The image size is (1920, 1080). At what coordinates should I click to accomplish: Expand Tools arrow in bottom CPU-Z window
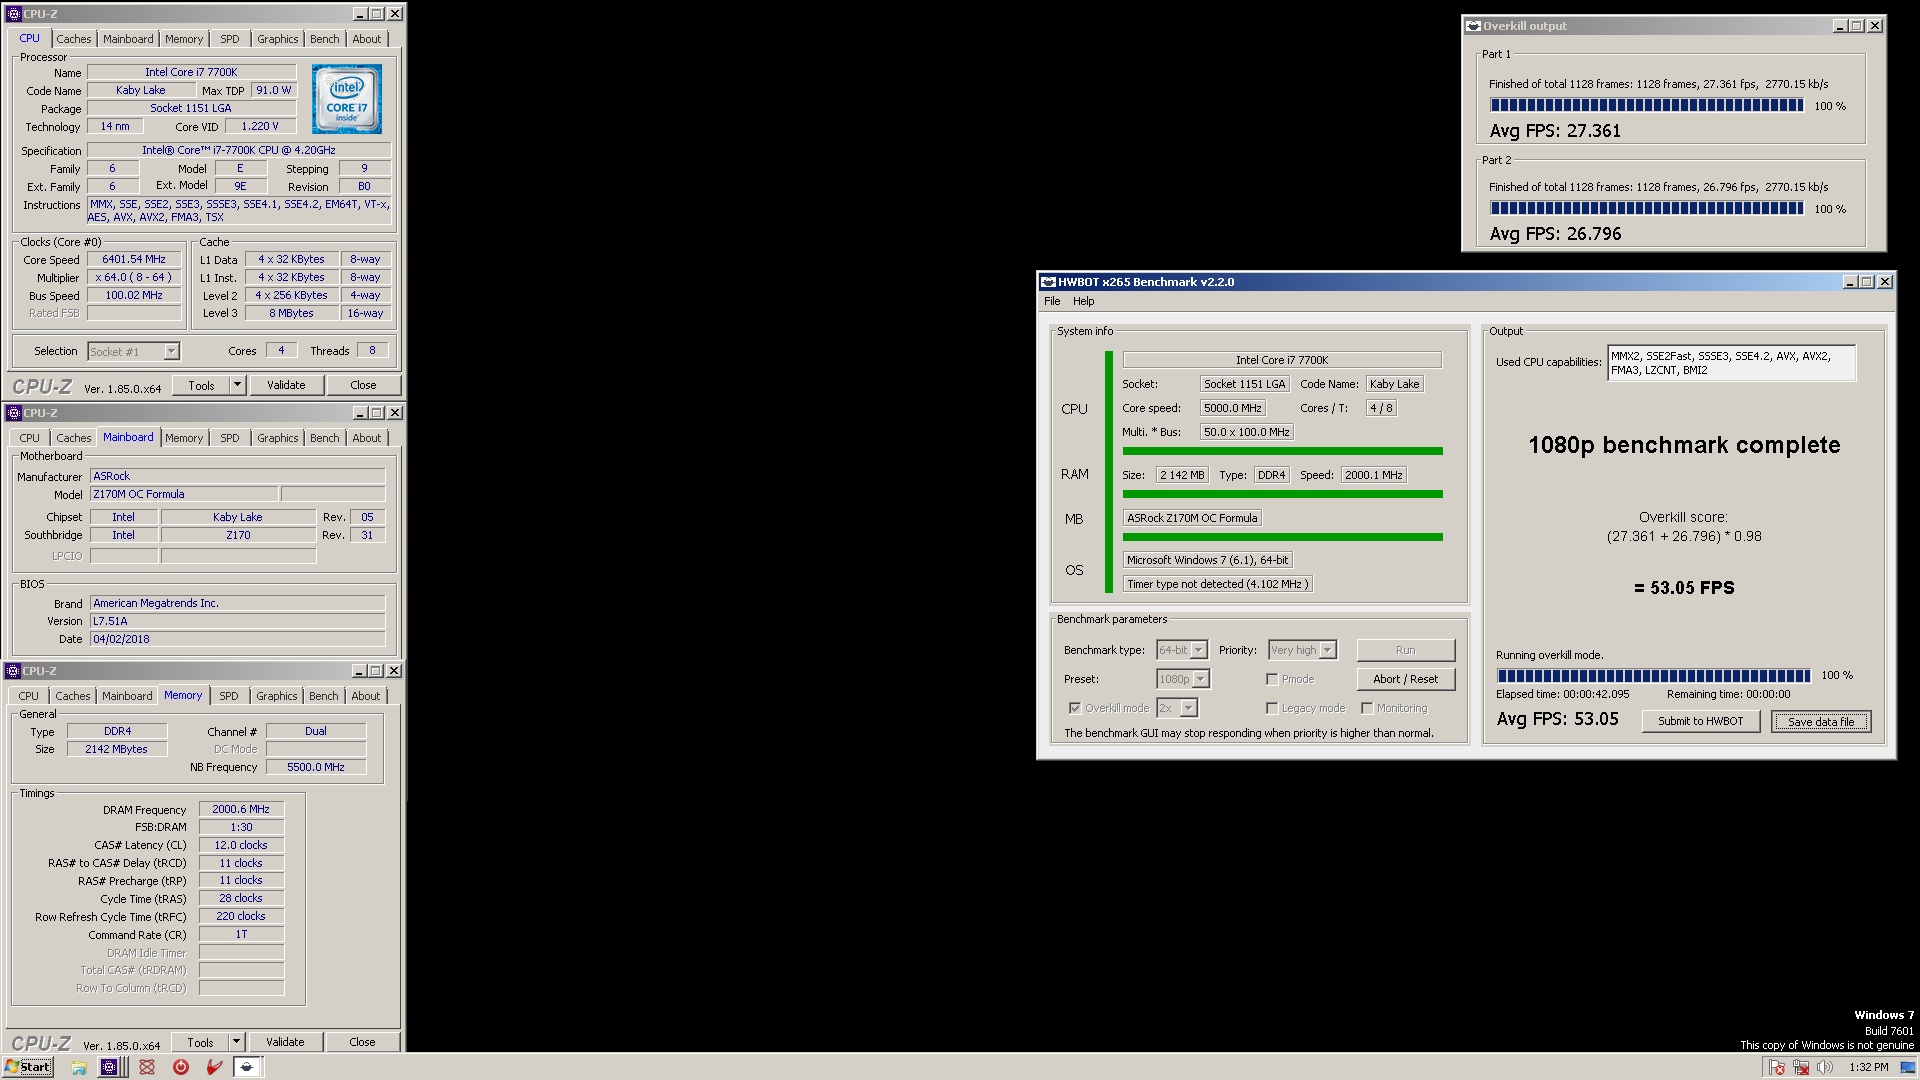[x=236, y=1042]
